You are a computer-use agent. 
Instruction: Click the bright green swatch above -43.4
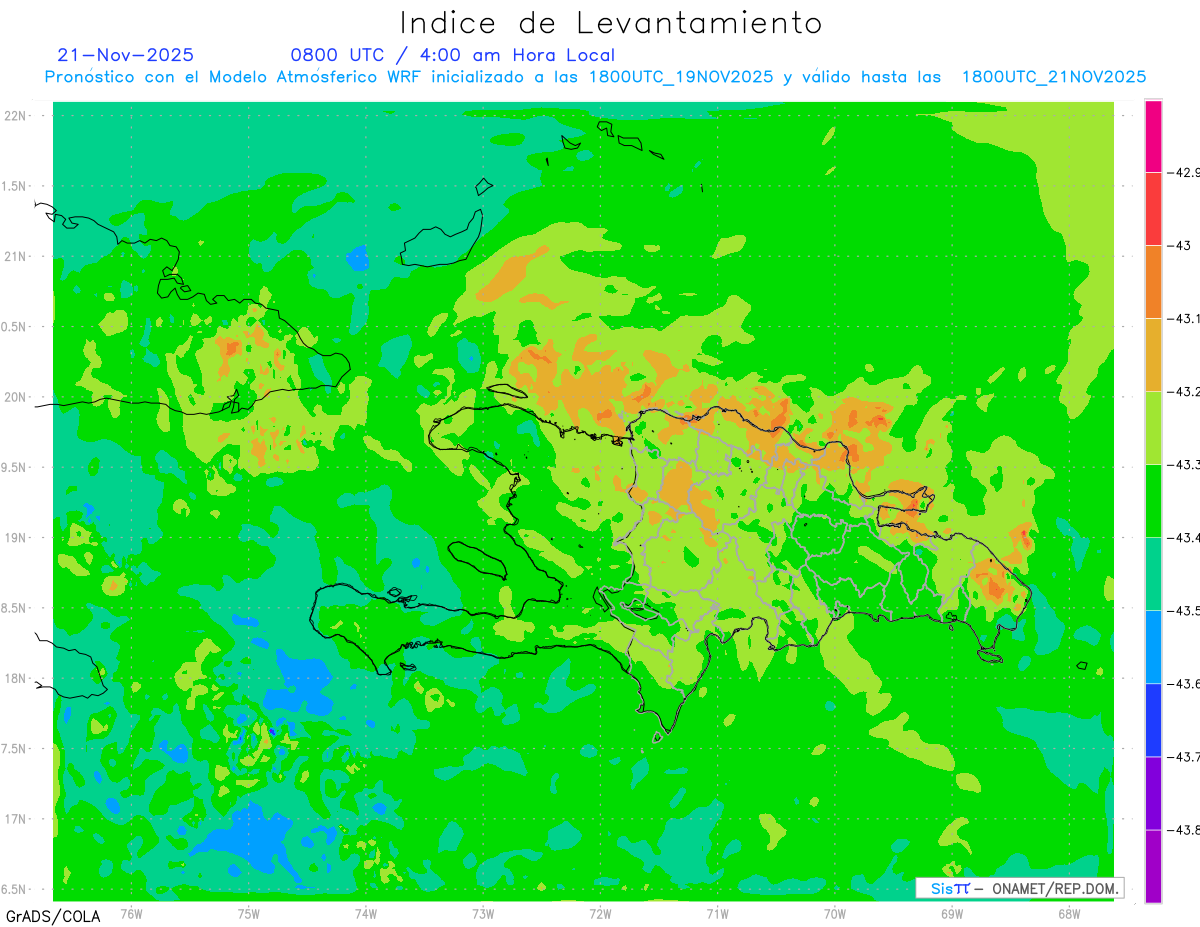click(x=1153, y=501)
